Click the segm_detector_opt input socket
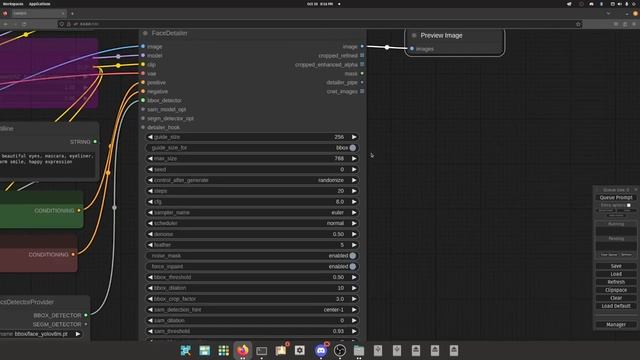Screen dimensions: 640x360 (x=143, y=118)
